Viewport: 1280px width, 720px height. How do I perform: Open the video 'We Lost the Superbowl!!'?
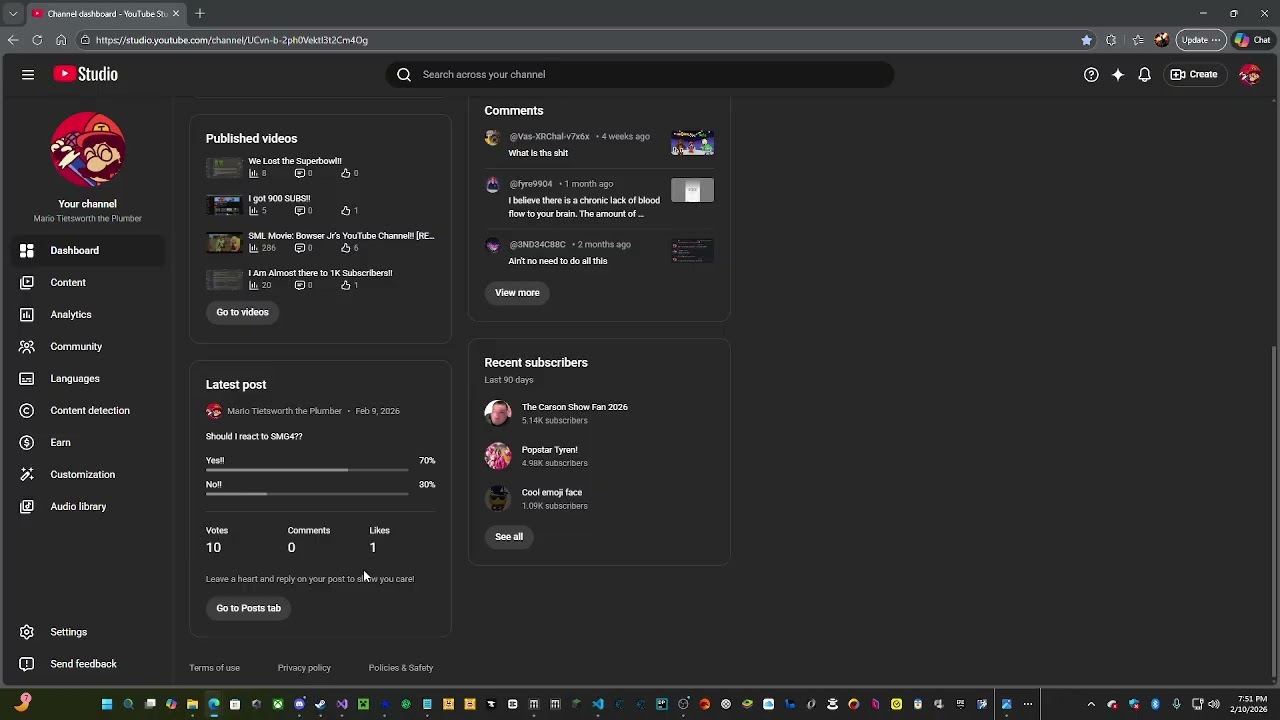pos(295,161)
